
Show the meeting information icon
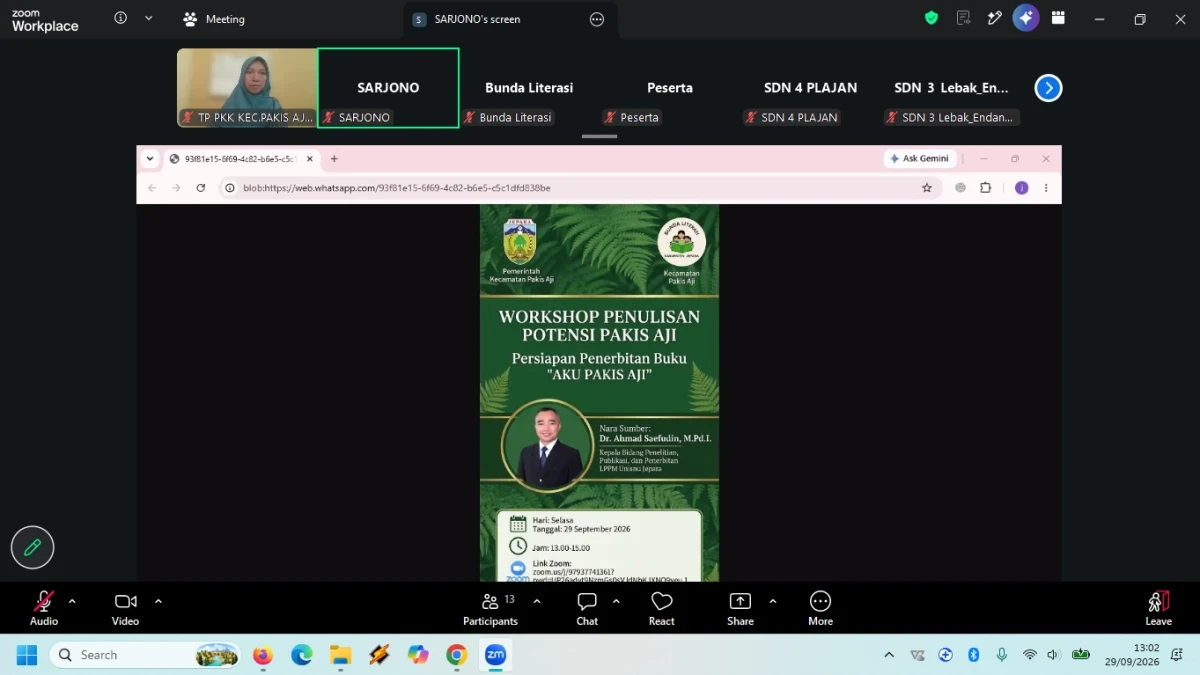click(x=121, y=18)
